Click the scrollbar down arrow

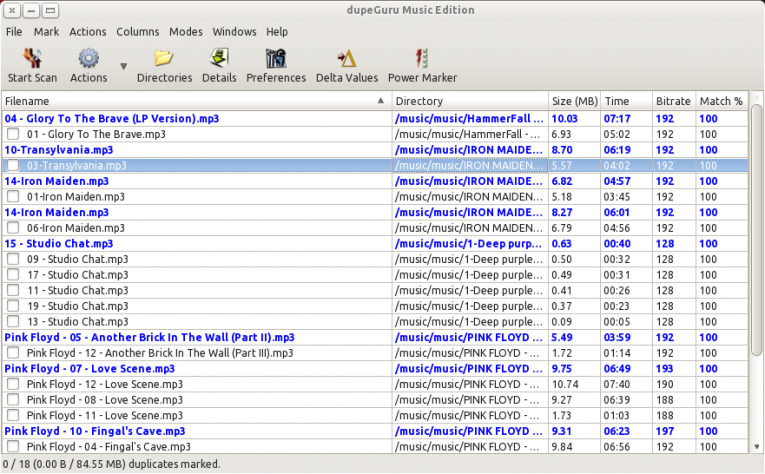tap(756, 446)
